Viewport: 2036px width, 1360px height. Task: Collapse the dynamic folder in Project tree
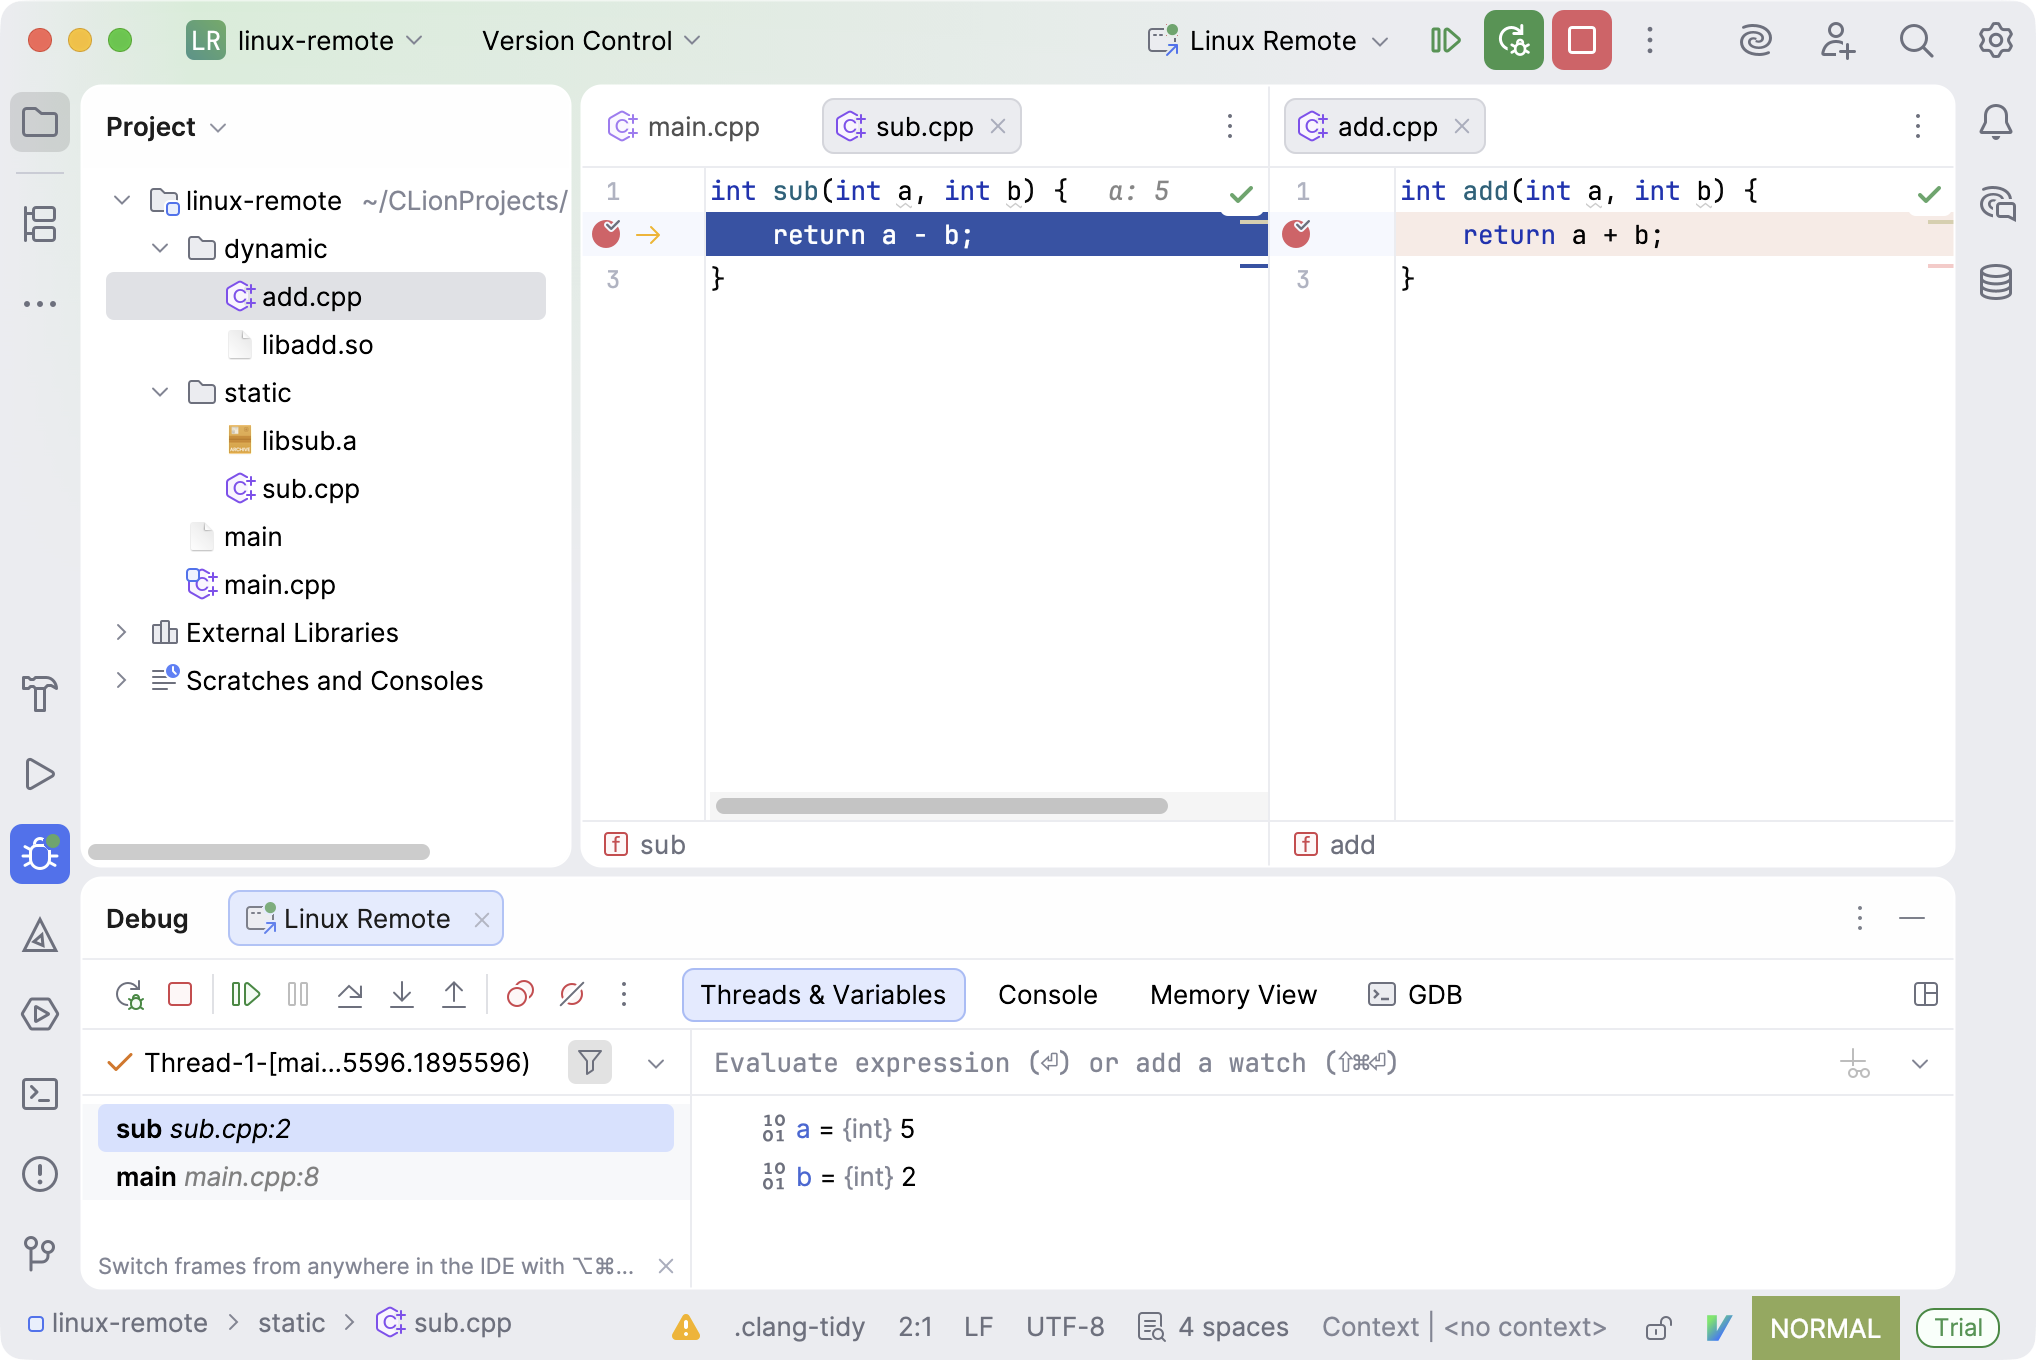tap(160, 248)
